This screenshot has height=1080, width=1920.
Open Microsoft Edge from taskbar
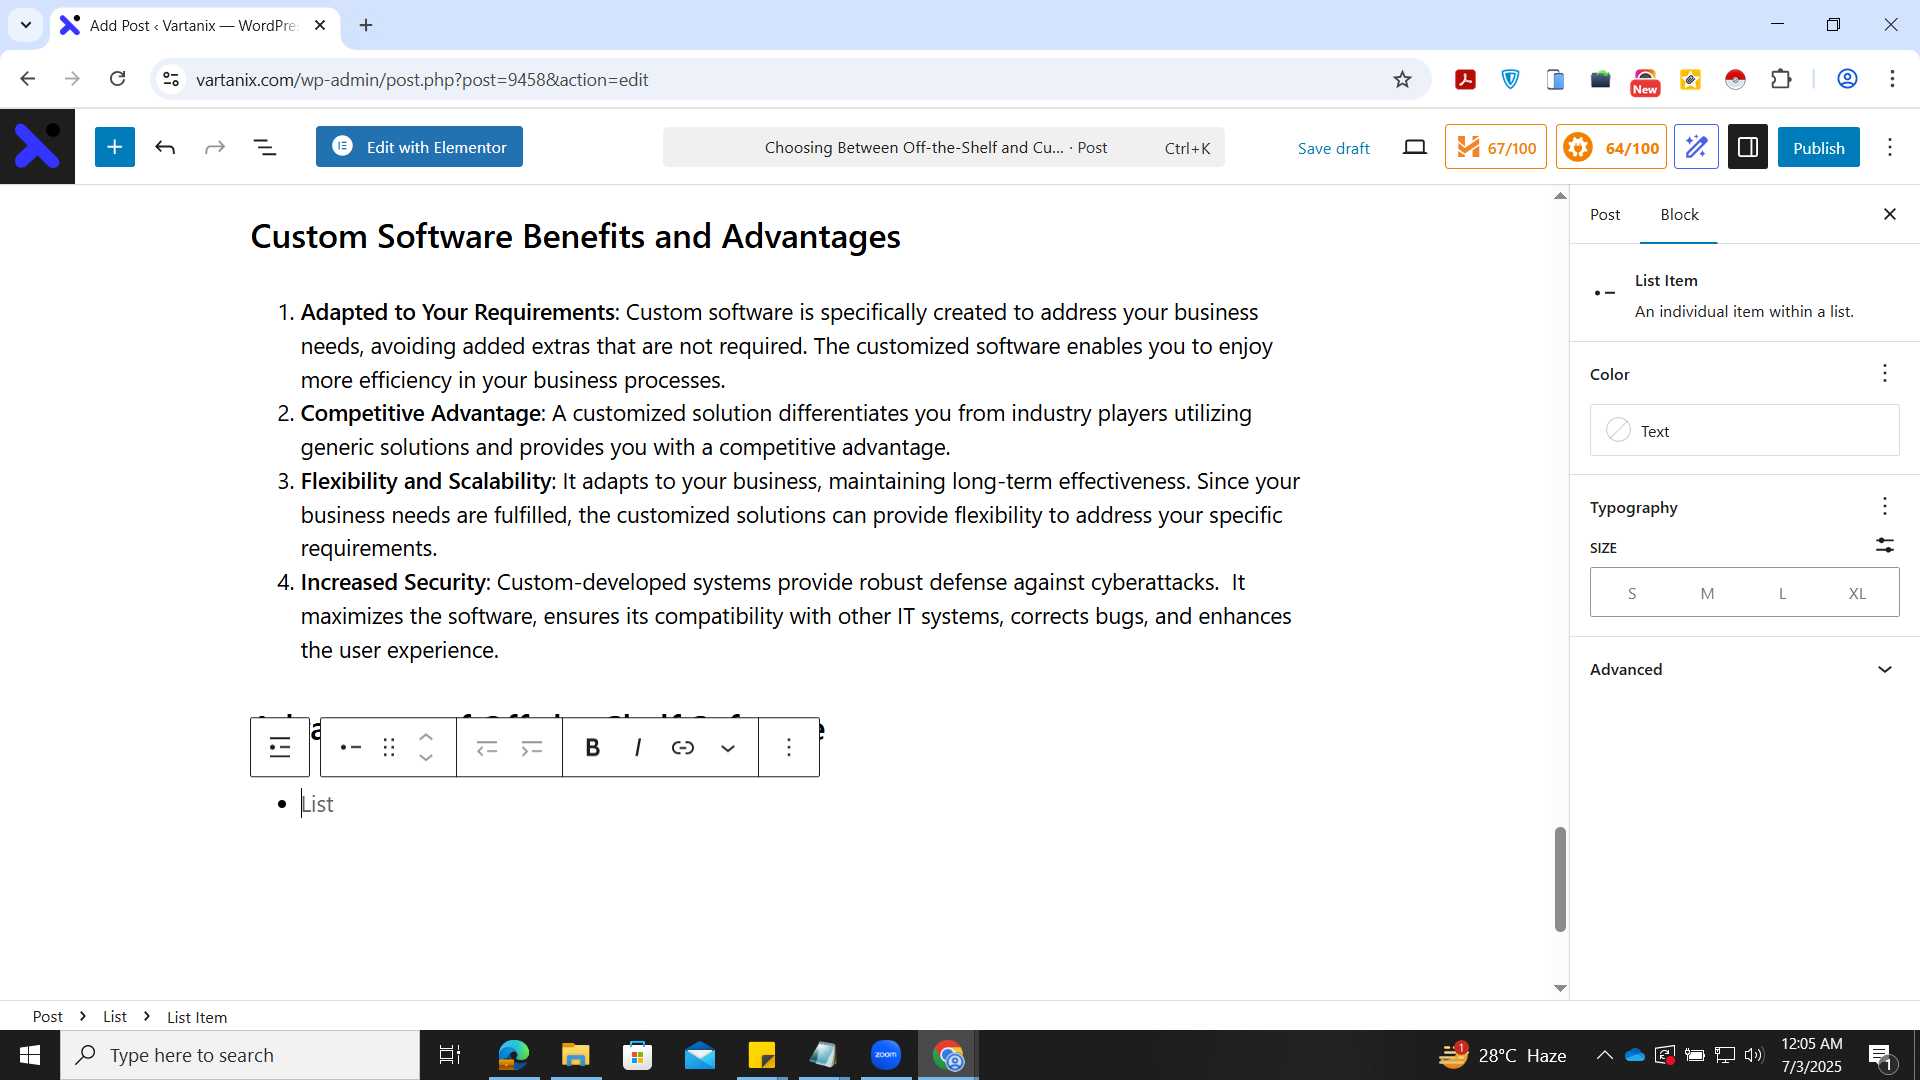point(513,1055)
